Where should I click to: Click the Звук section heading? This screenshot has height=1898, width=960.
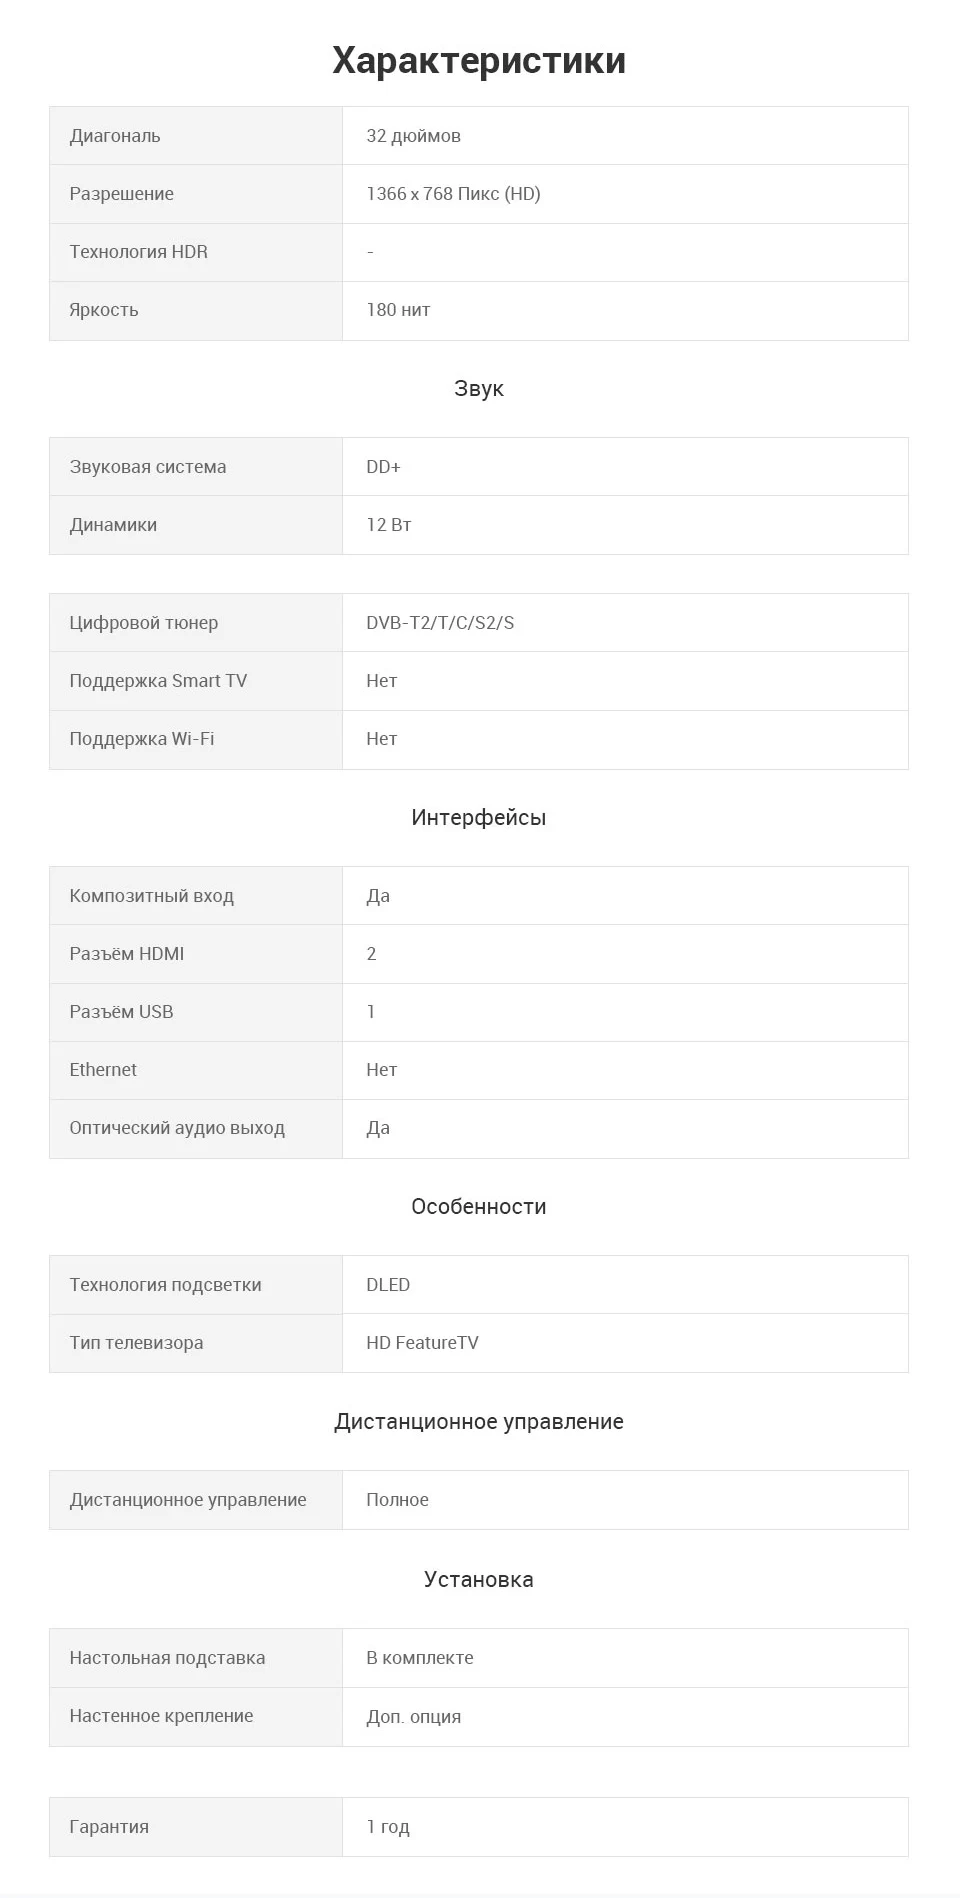[x=479, y=388]
